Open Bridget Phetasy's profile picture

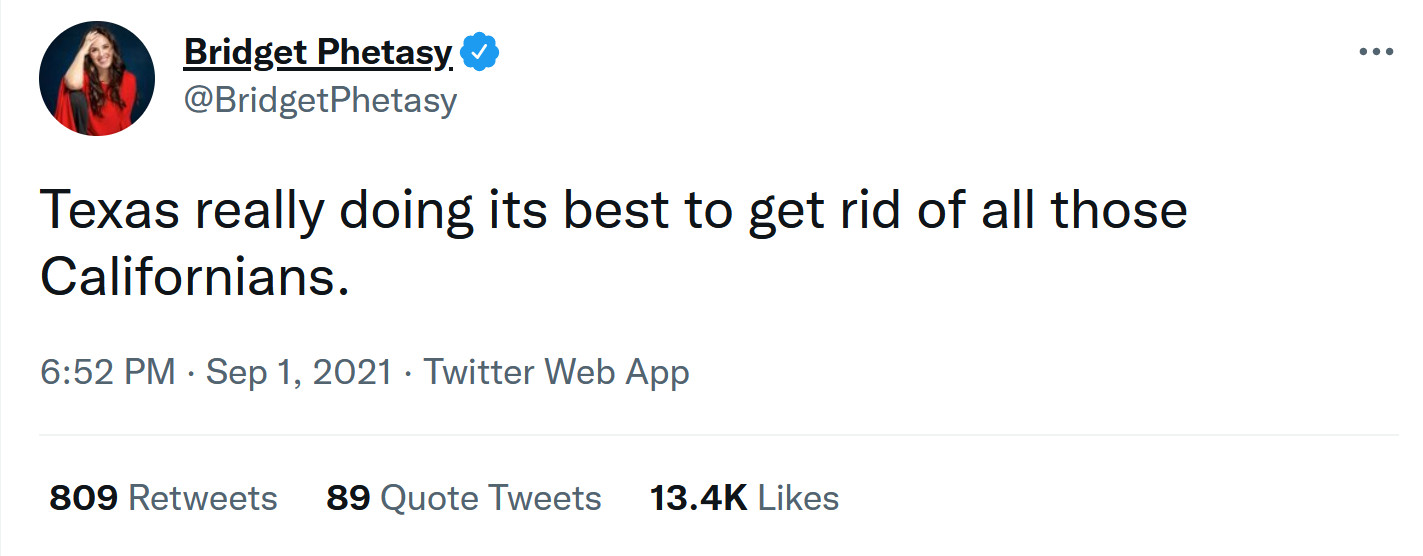pyautogui.click(x=97, y=79)
